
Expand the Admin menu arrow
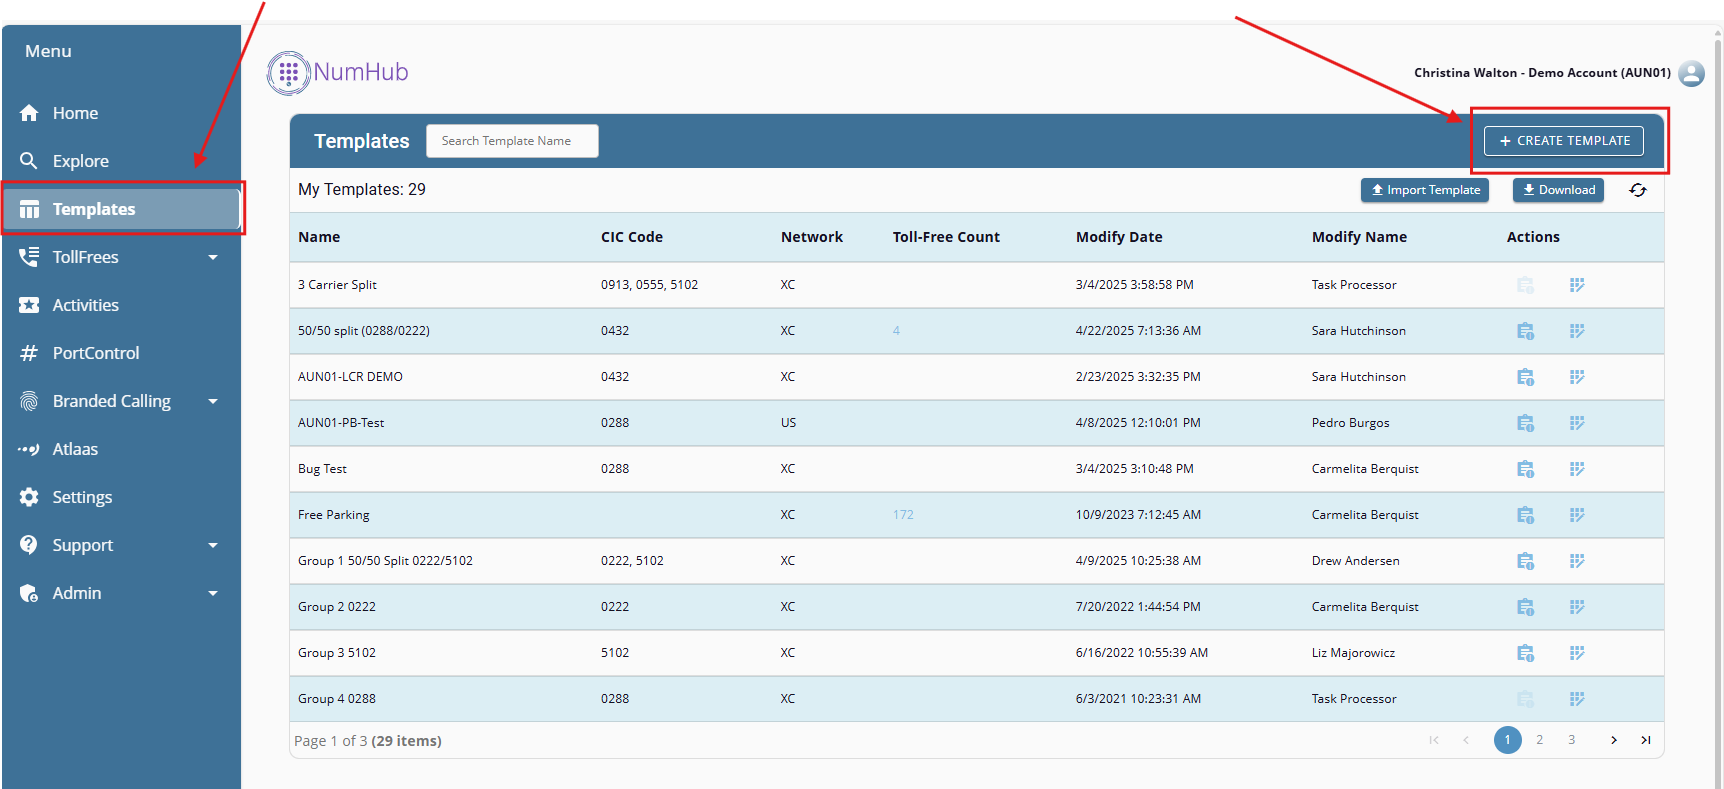pos(212,593)
